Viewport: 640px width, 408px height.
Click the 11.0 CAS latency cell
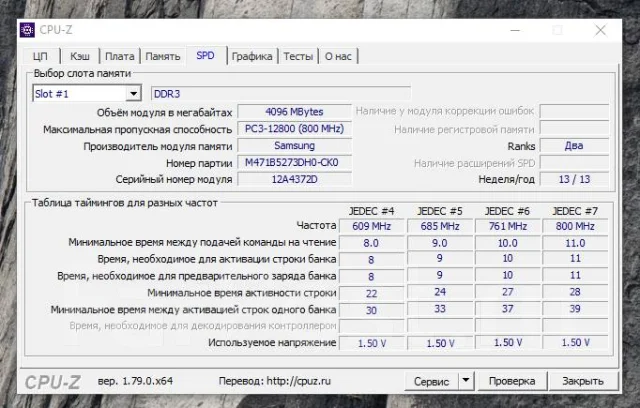click(x=575, y=243)
